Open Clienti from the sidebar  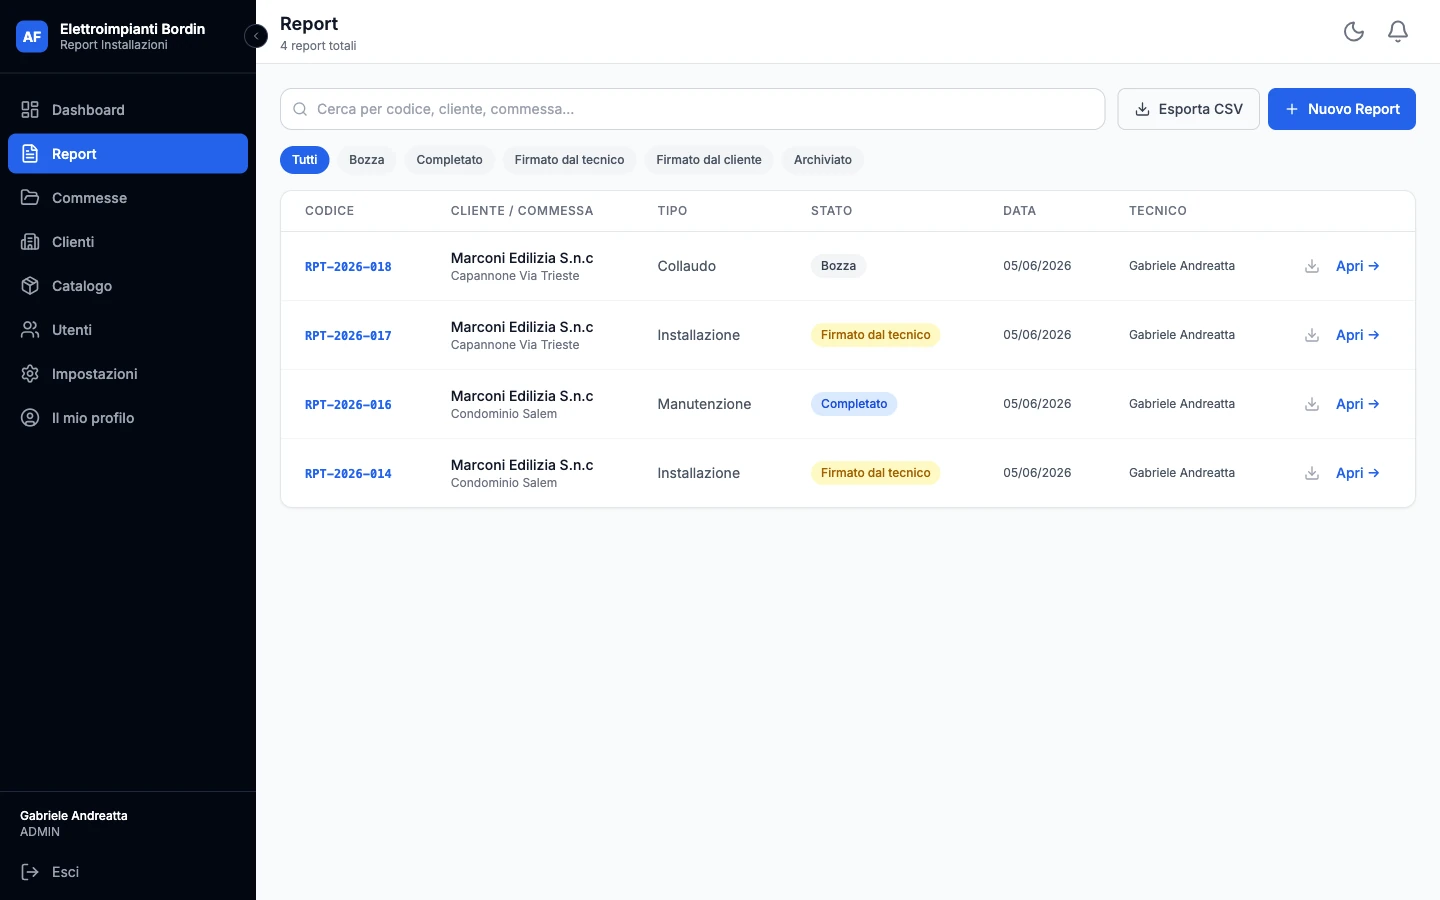128,242
